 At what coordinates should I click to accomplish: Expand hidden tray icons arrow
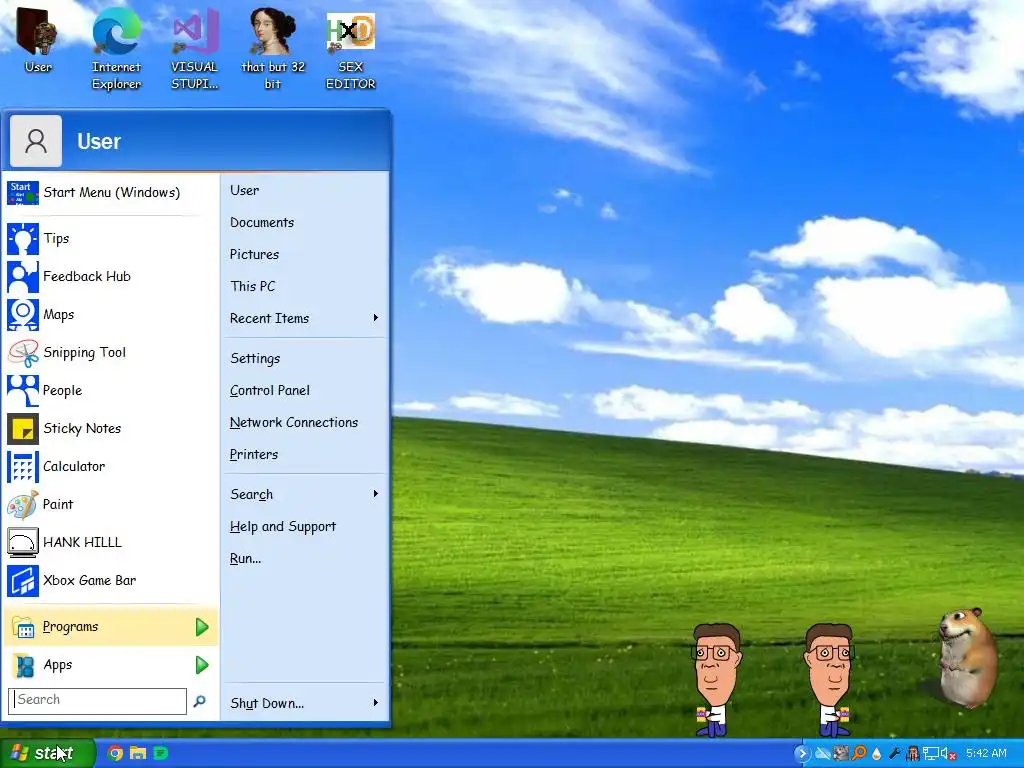click(x=802, y=754)
